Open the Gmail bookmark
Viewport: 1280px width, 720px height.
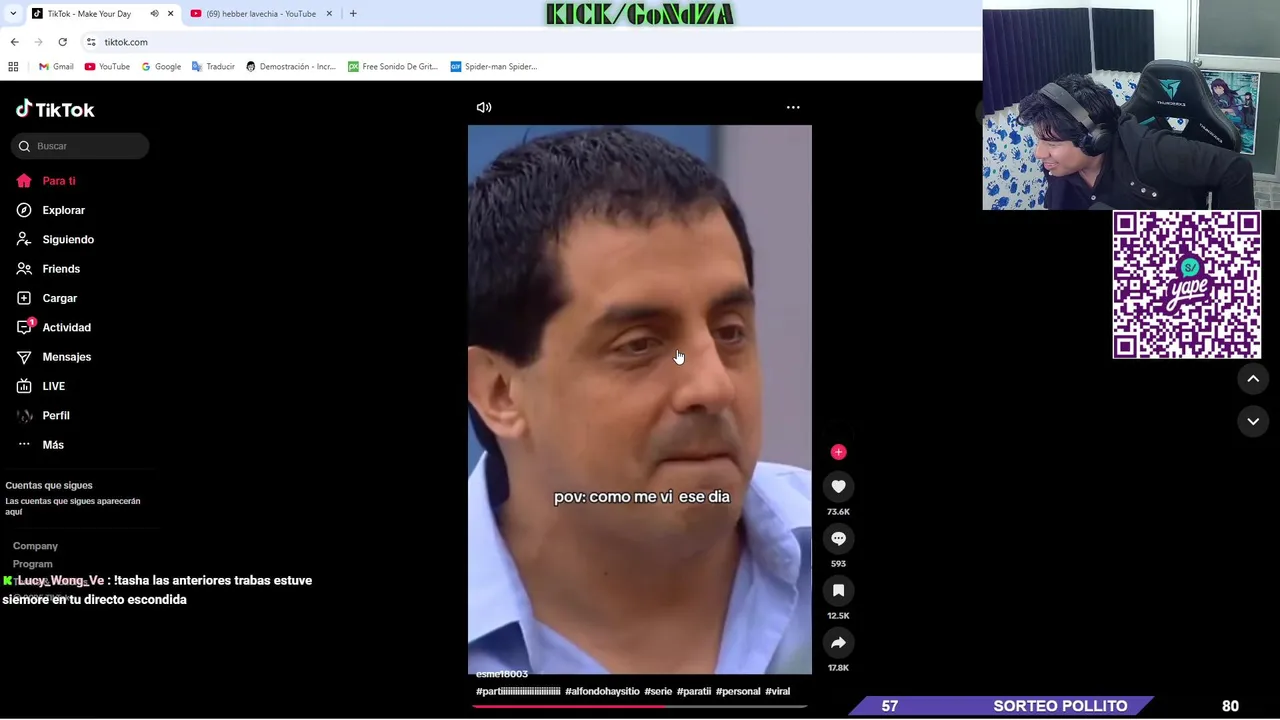coord(56,67)
